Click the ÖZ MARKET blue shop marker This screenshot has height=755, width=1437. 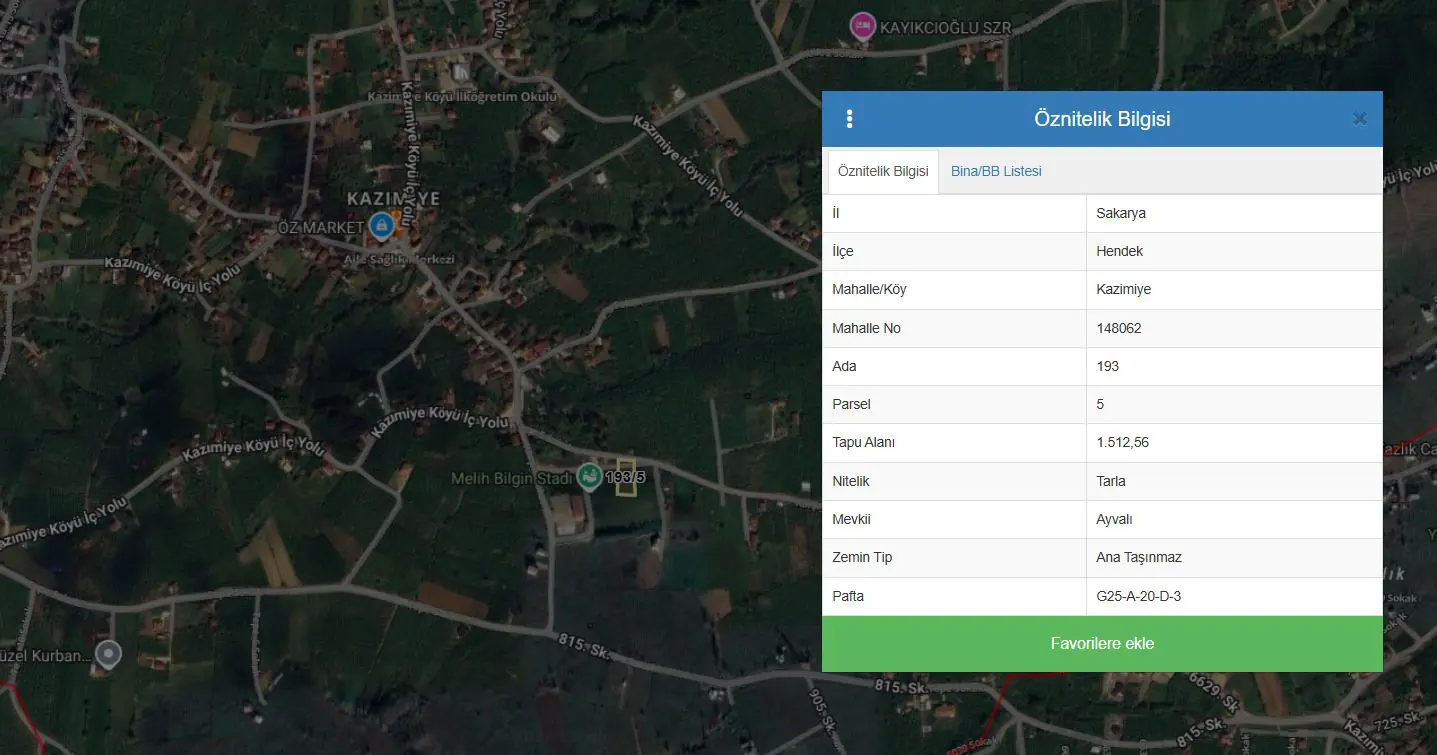[380, 226]
